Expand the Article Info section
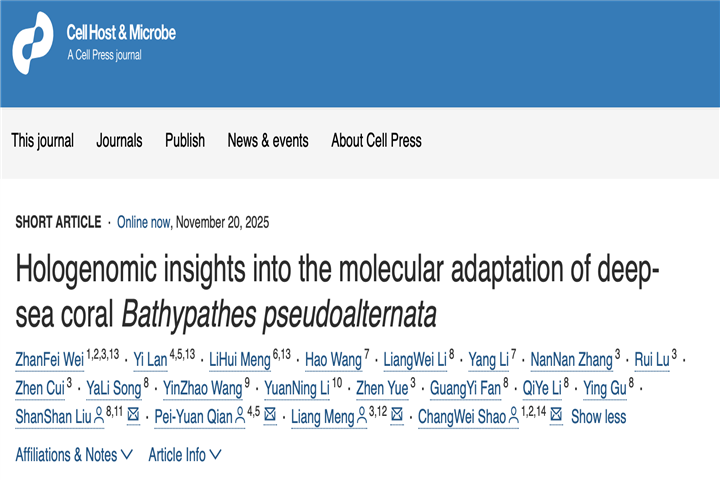The height and width of the screenshot is (480, 720). click(185, 455)
